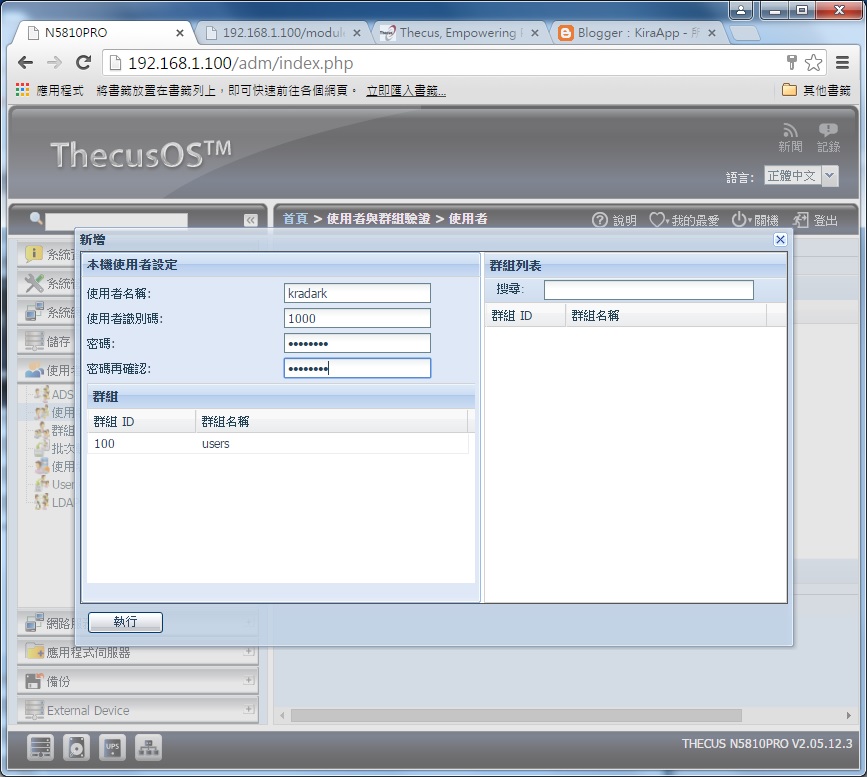Click 群組名稱 header in 群組列表 panel
This screenshot has width=867, height=777.
tap(666, 315)
